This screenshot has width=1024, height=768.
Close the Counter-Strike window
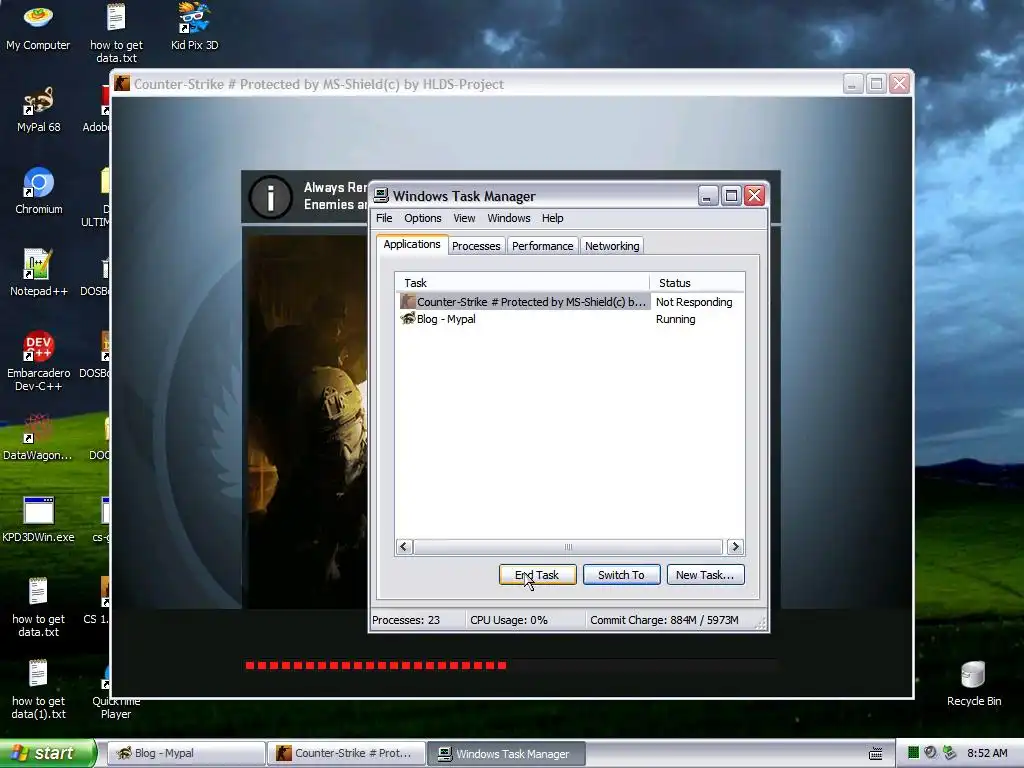click(899, 84)
